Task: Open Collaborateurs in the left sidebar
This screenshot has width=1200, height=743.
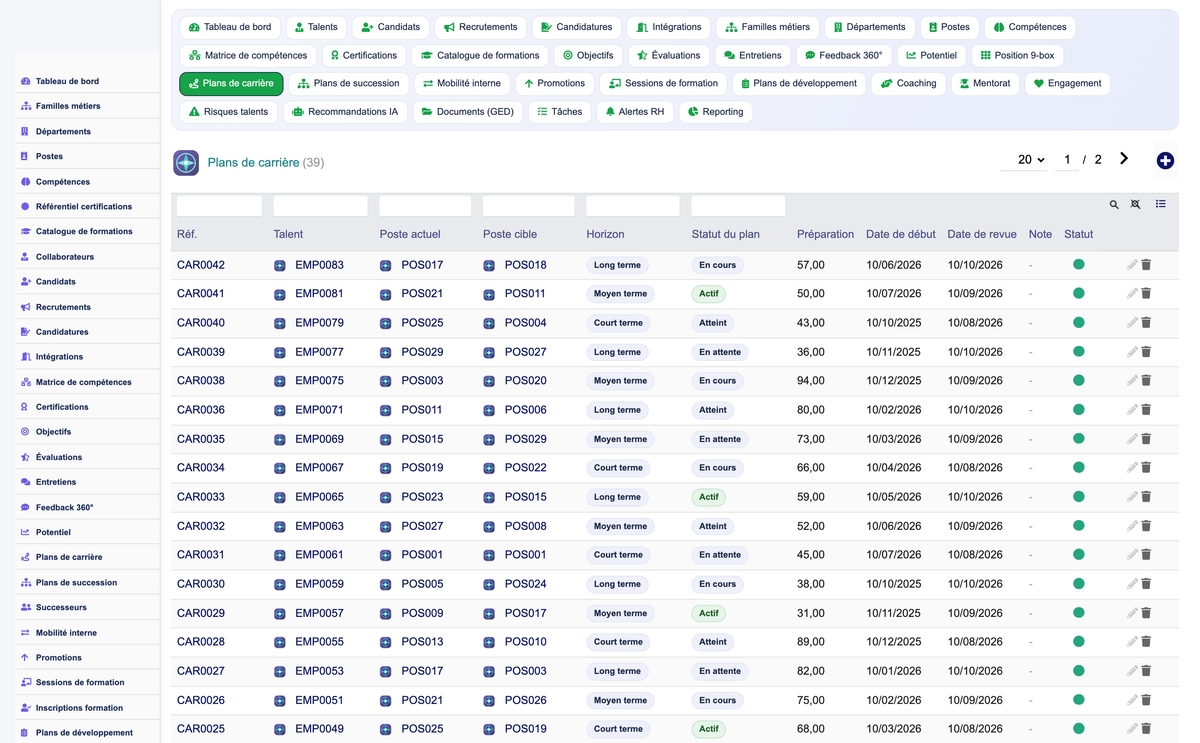Action: click(x=65, y=257)
